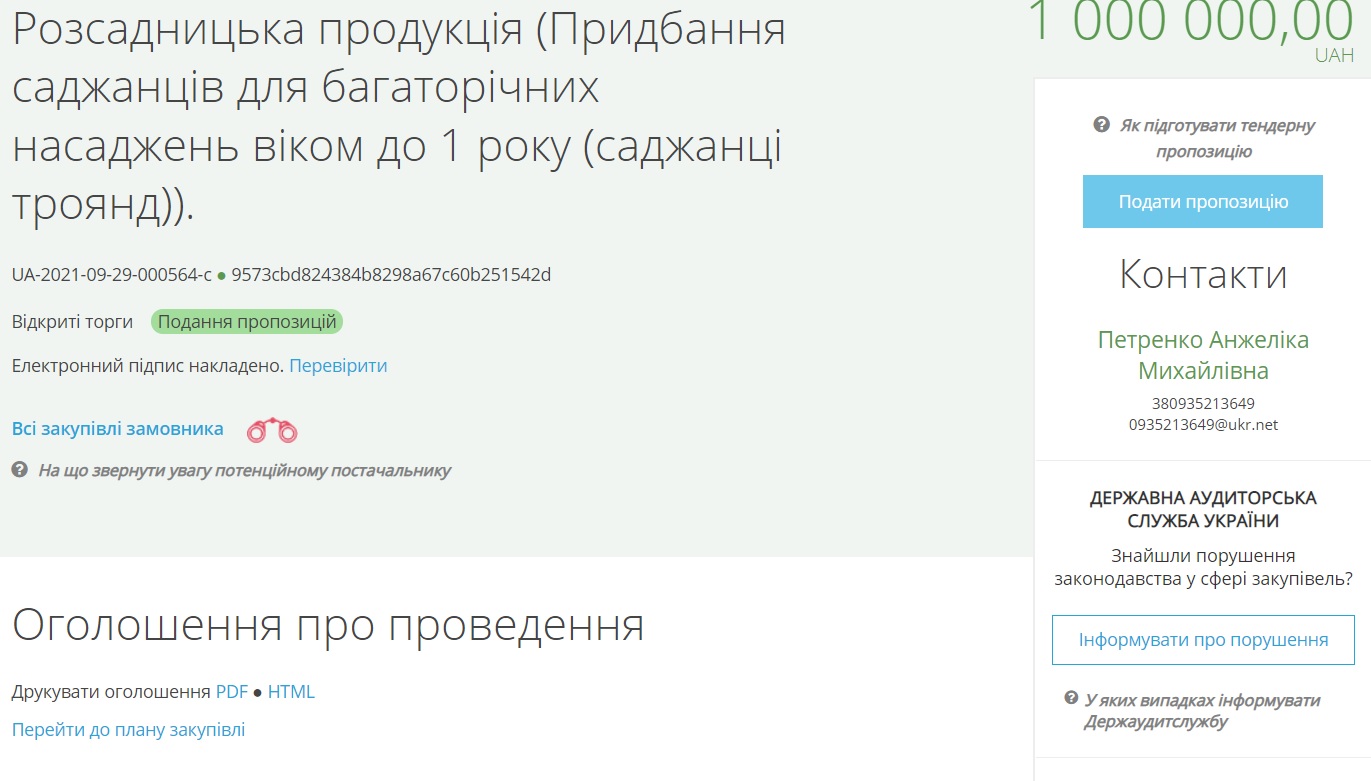Click question icon before 'На що звернути увагу'

click(20, 469)
